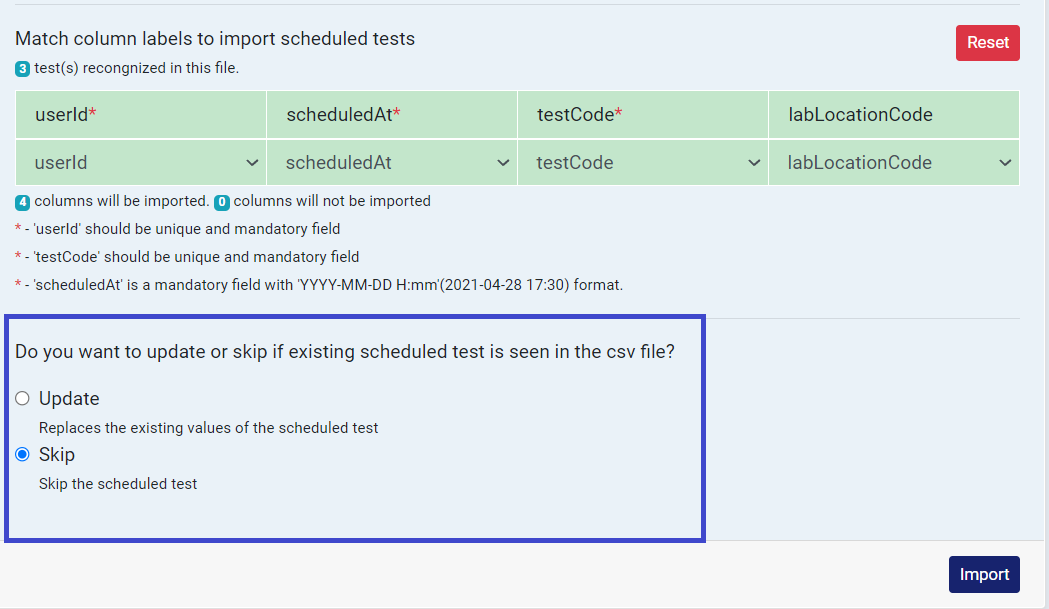This screenshot has width=1049, height=609.
Task: Click the Import button
Action: [984, 574]
